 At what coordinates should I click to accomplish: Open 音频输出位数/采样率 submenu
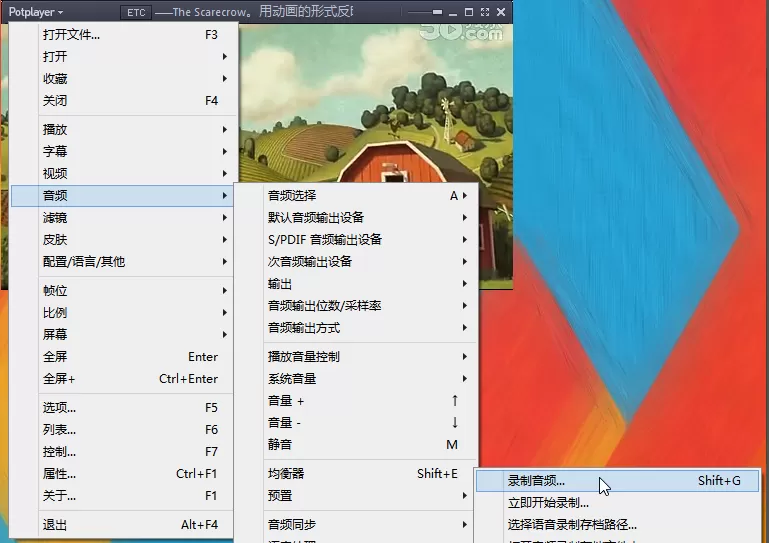click(357, 306)
